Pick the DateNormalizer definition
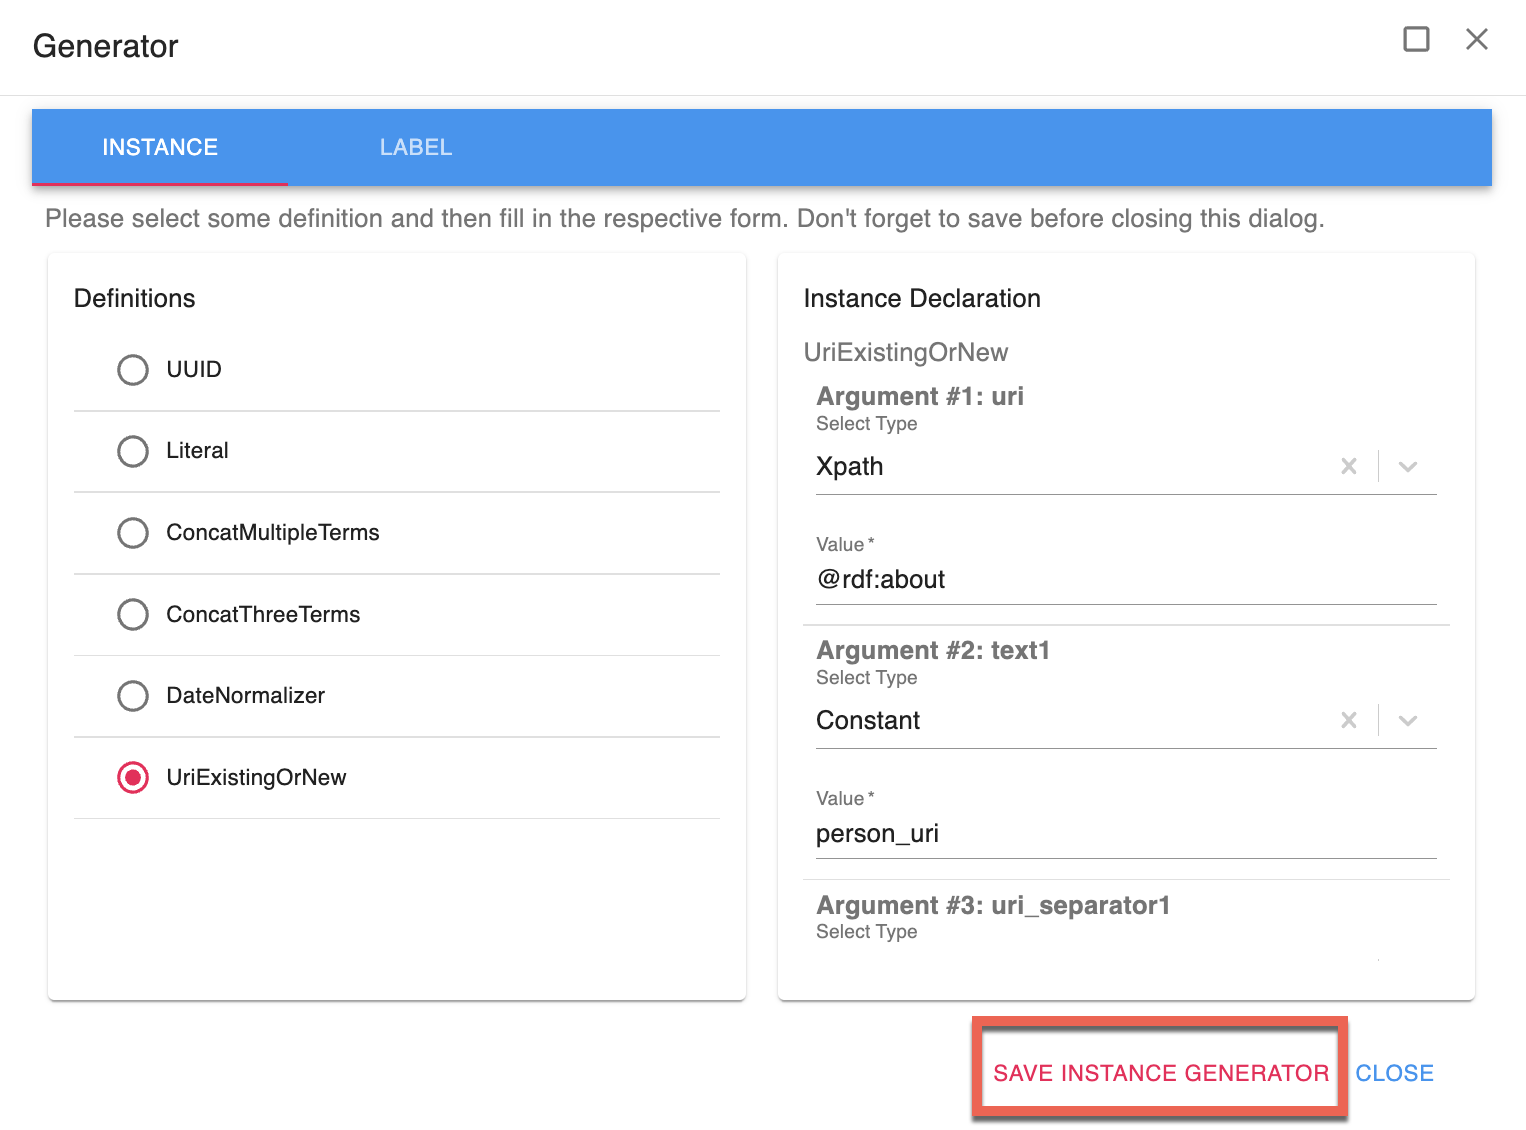 [x=133, y=696]
